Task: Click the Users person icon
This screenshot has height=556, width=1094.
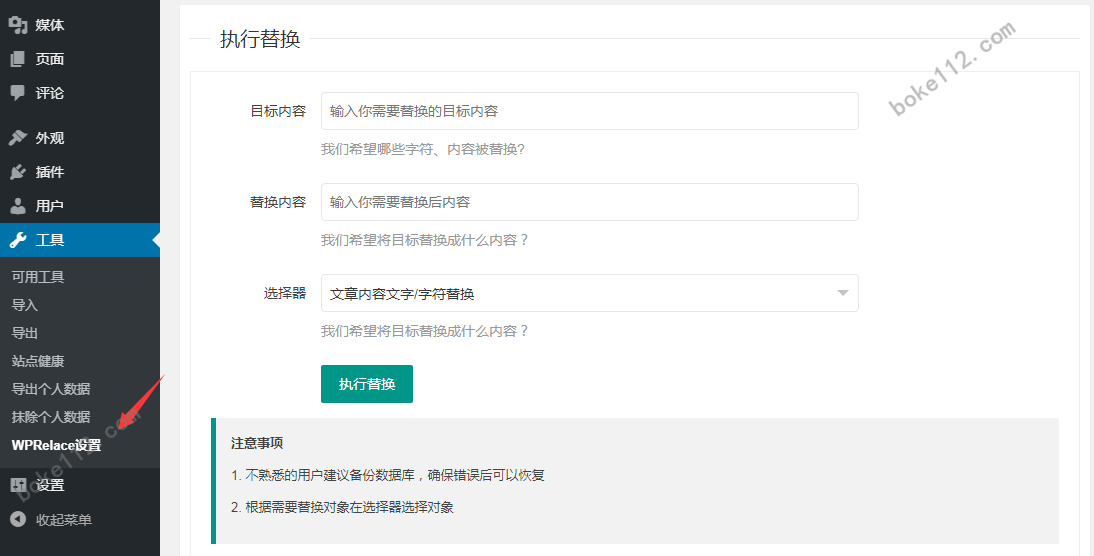Action: (18, 206)
